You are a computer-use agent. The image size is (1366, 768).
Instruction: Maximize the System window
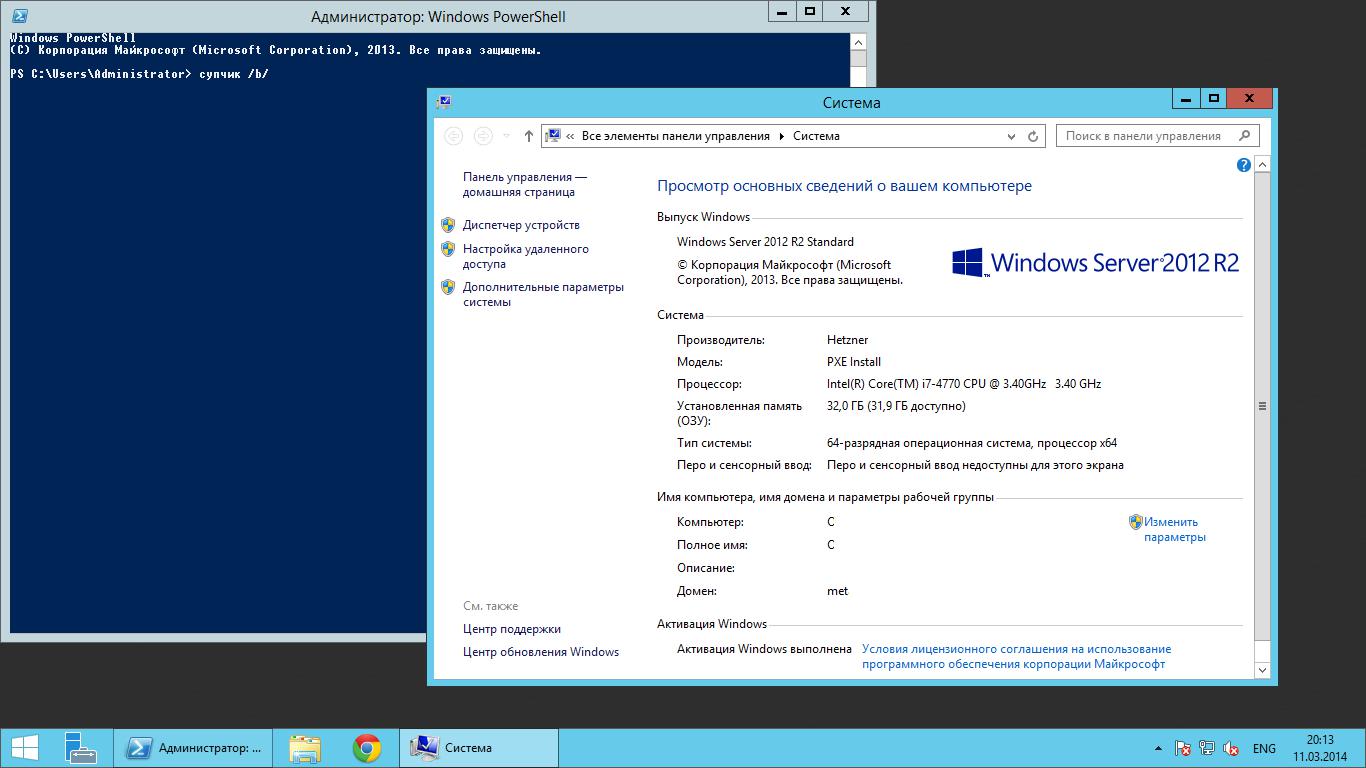(x=1214, y=98)
